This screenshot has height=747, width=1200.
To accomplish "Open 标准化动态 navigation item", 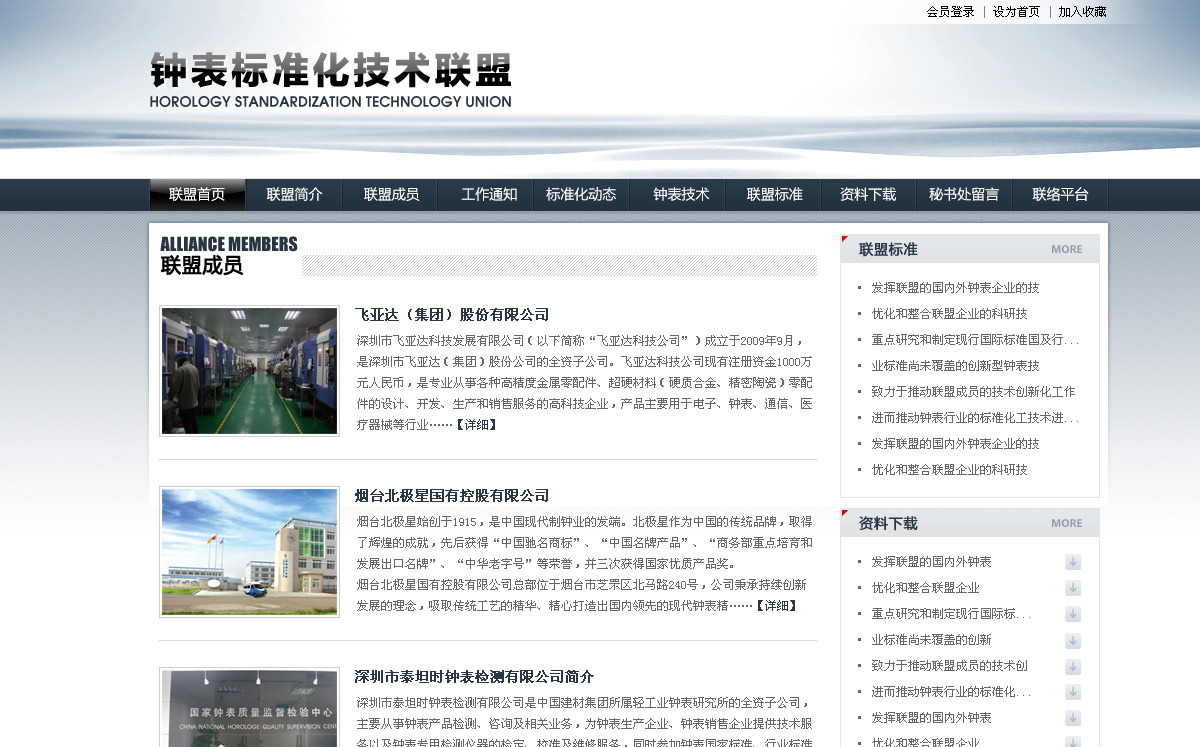I will pos(581,195).
